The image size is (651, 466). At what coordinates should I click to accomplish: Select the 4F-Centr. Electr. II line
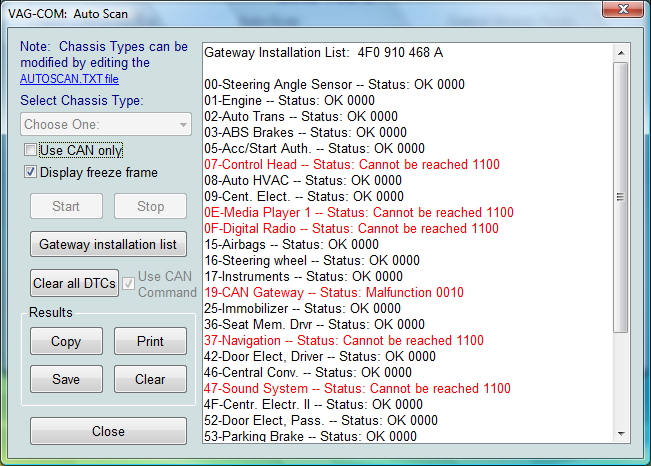coord(313,405)
